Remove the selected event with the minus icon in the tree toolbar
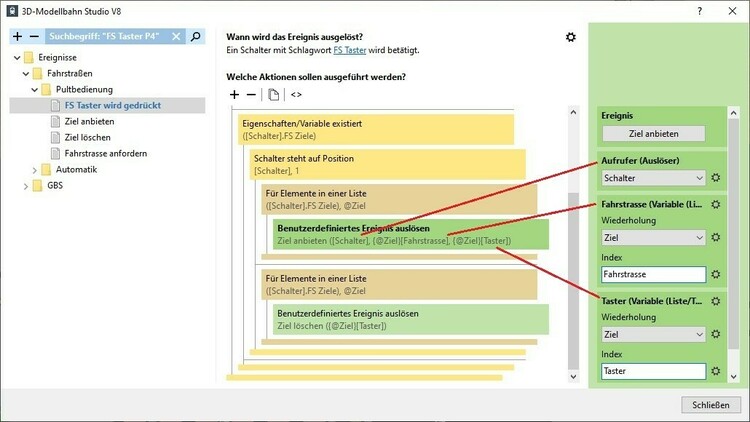Viewport: 750px width, 422px height. point(34,36)
